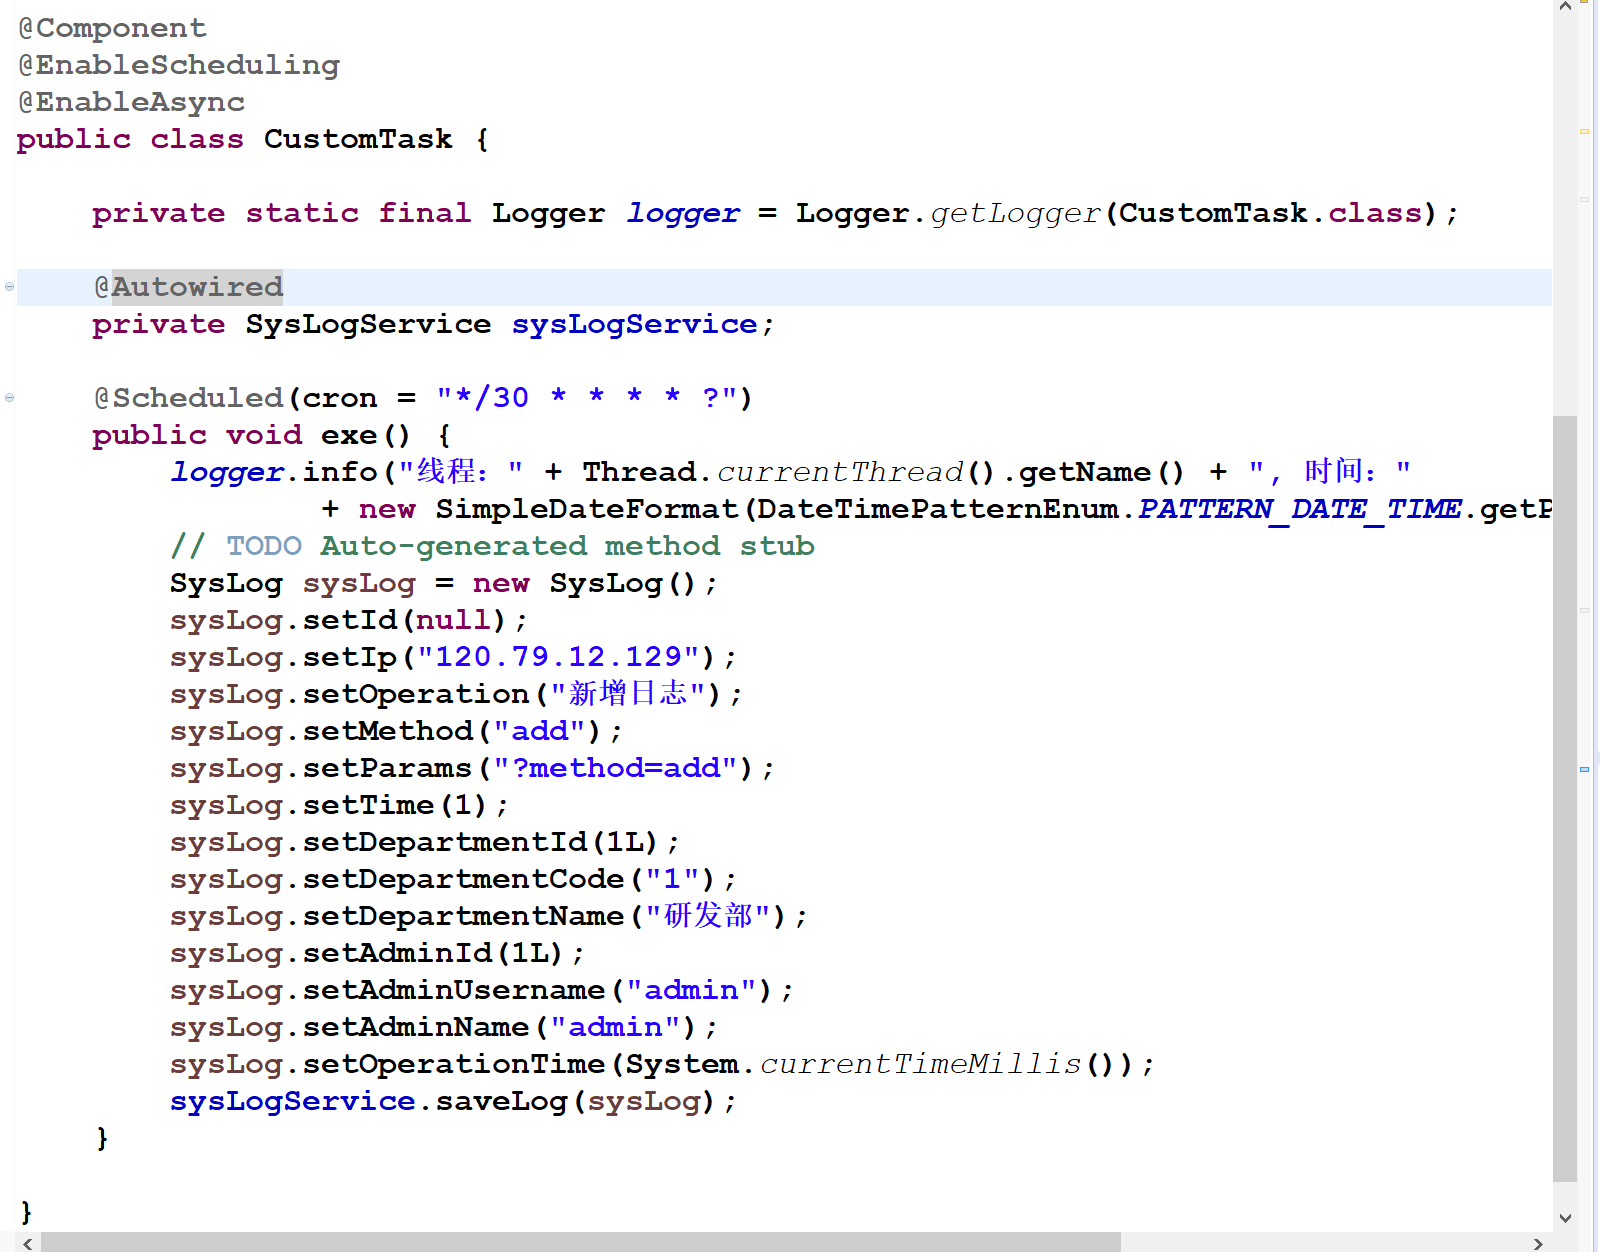The width and height of the screenshot is (1600, 1252).
Task: Click the vertical scrollbar up arrow
Action: (1565, 7)
